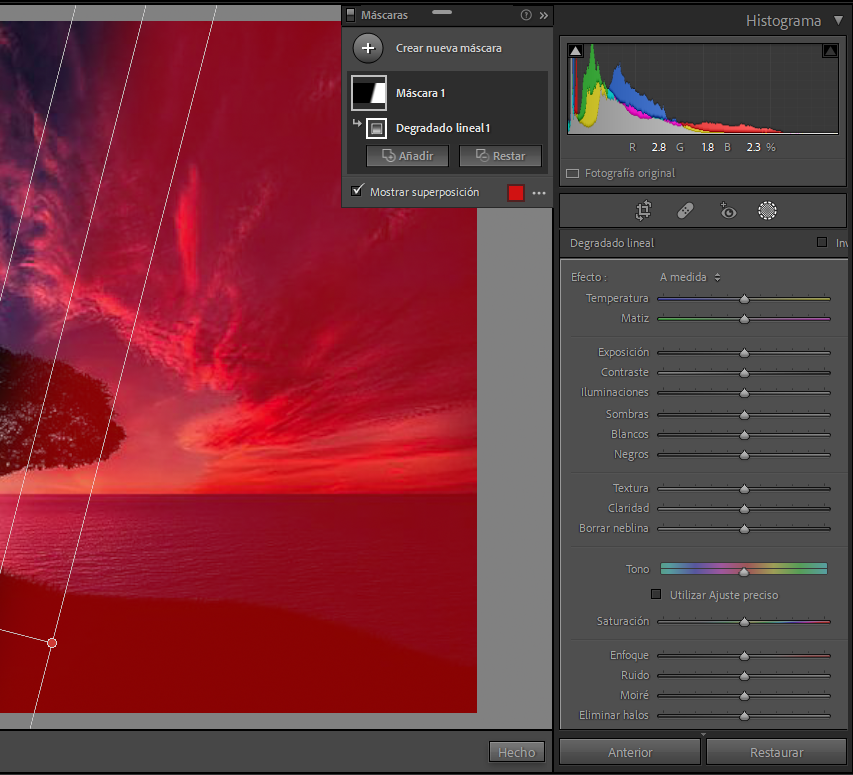Image resolution: width=853 pixels, height=775 pixels.
Task: Select the Crop overlay tool icon
Action: click(x=644, y=210)
